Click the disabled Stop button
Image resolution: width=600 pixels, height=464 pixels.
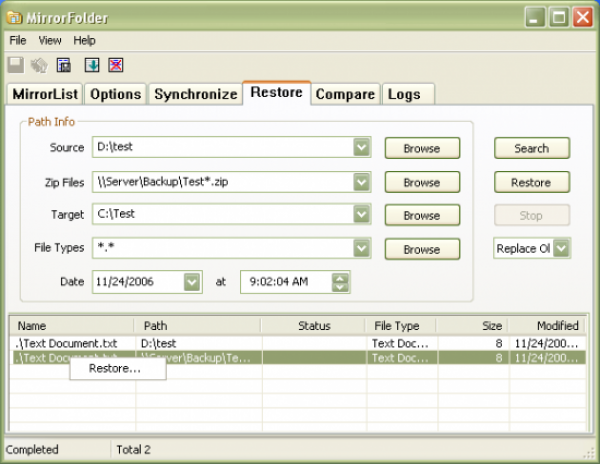click(532, 215)
